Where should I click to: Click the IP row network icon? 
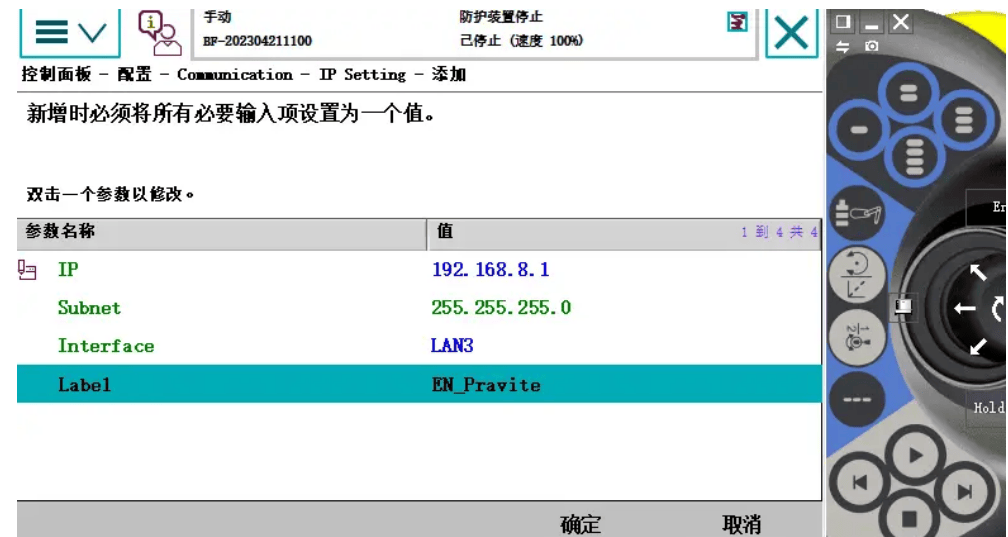click(x=27, y=270)
